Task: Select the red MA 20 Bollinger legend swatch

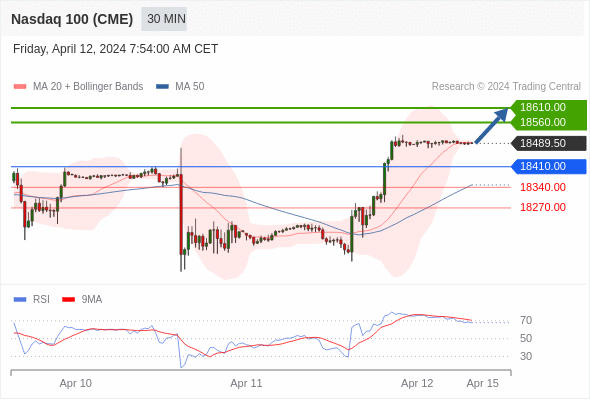Action: coord(20,87)
